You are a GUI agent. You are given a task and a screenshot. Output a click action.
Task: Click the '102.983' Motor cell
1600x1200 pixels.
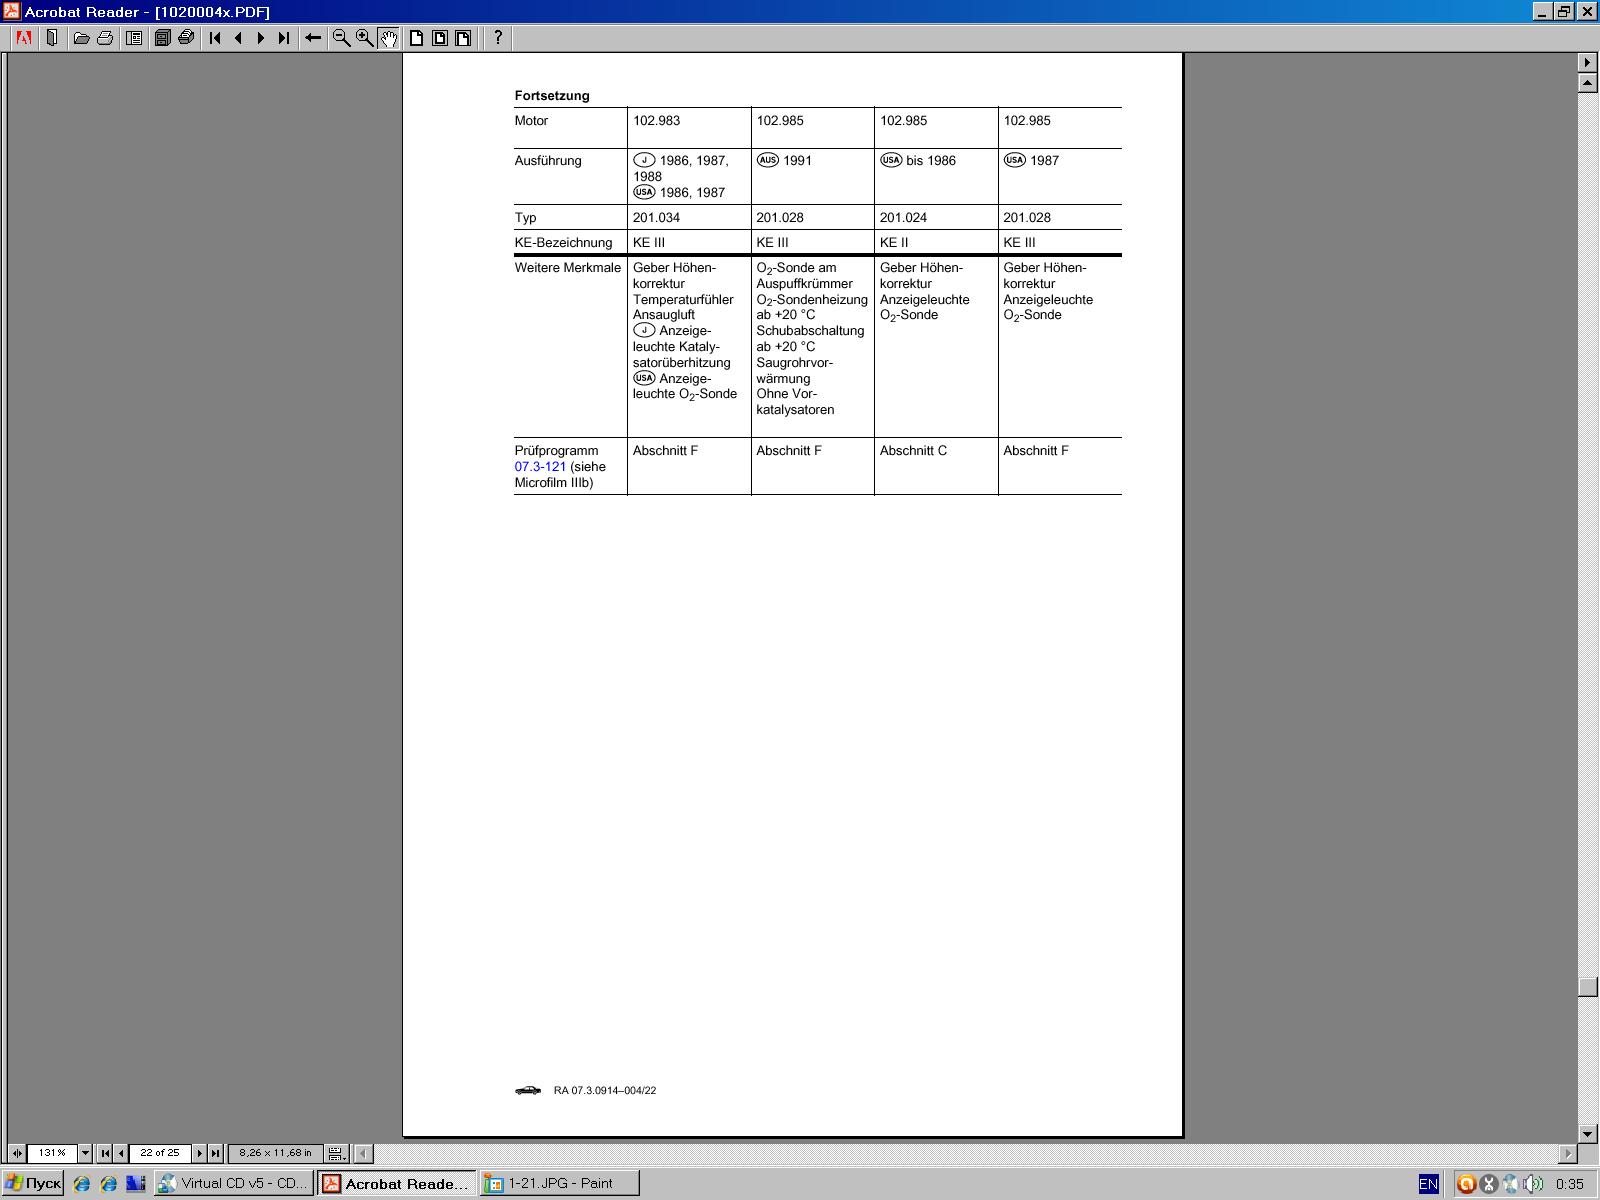click(x=689, y=128)
